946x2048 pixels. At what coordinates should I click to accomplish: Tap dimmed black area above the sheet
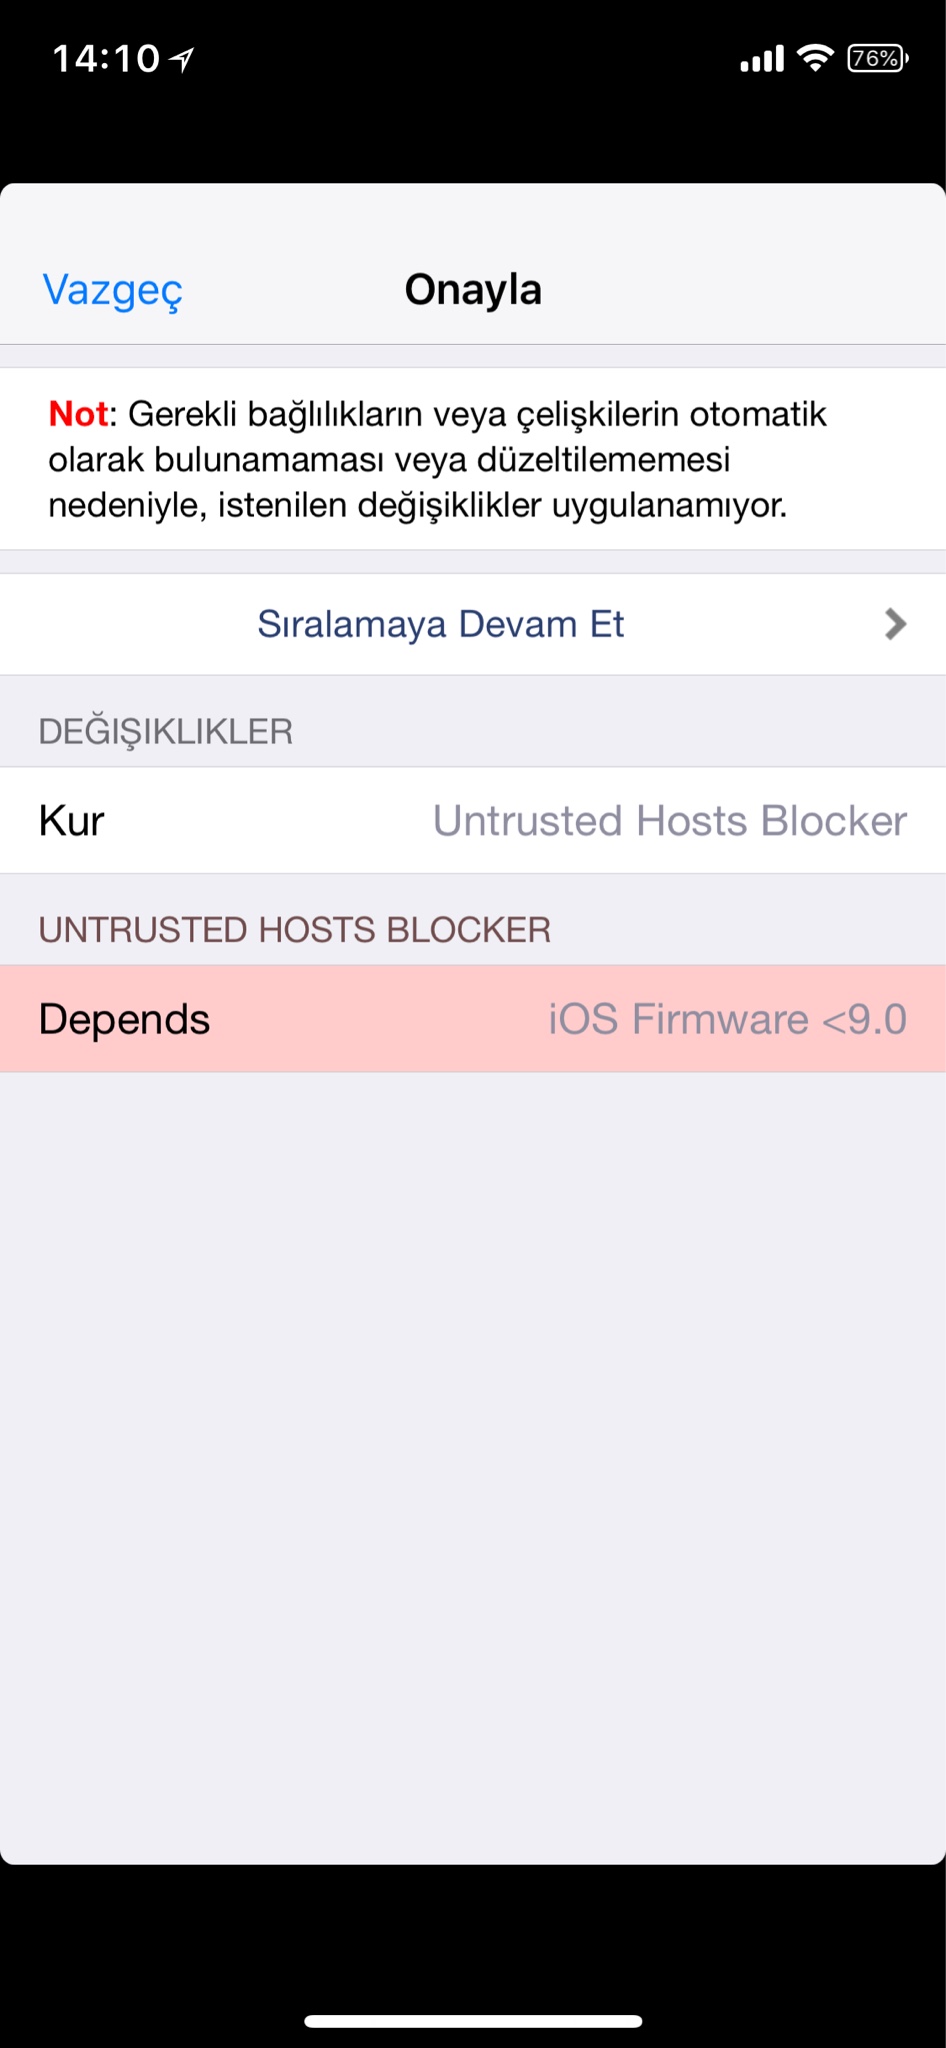tap(473, 140)
